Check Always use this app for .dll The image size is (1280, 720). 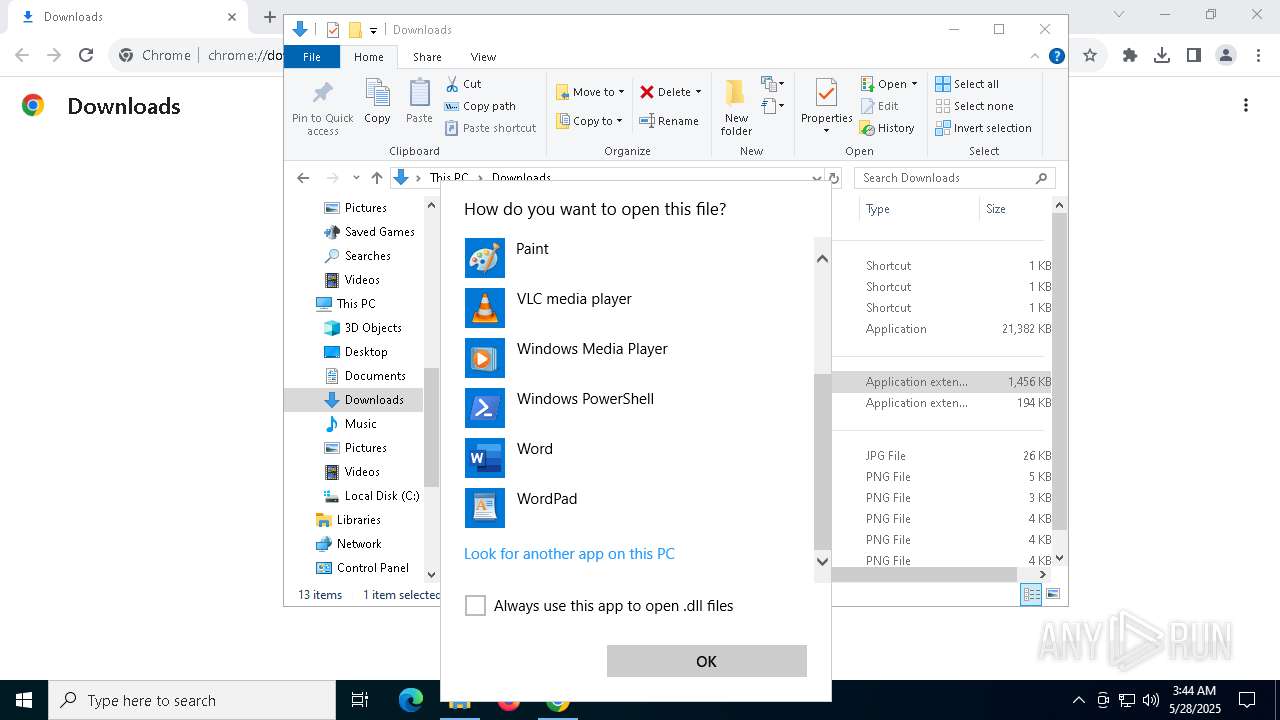tap(476, 606)
